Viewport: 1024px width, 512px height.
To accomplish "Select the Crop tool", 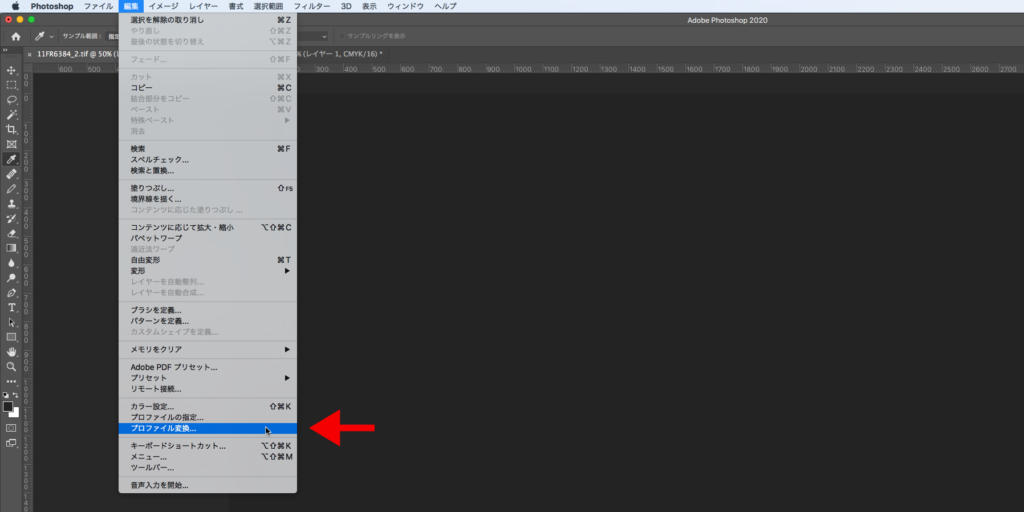I will [x=11, y=129].
